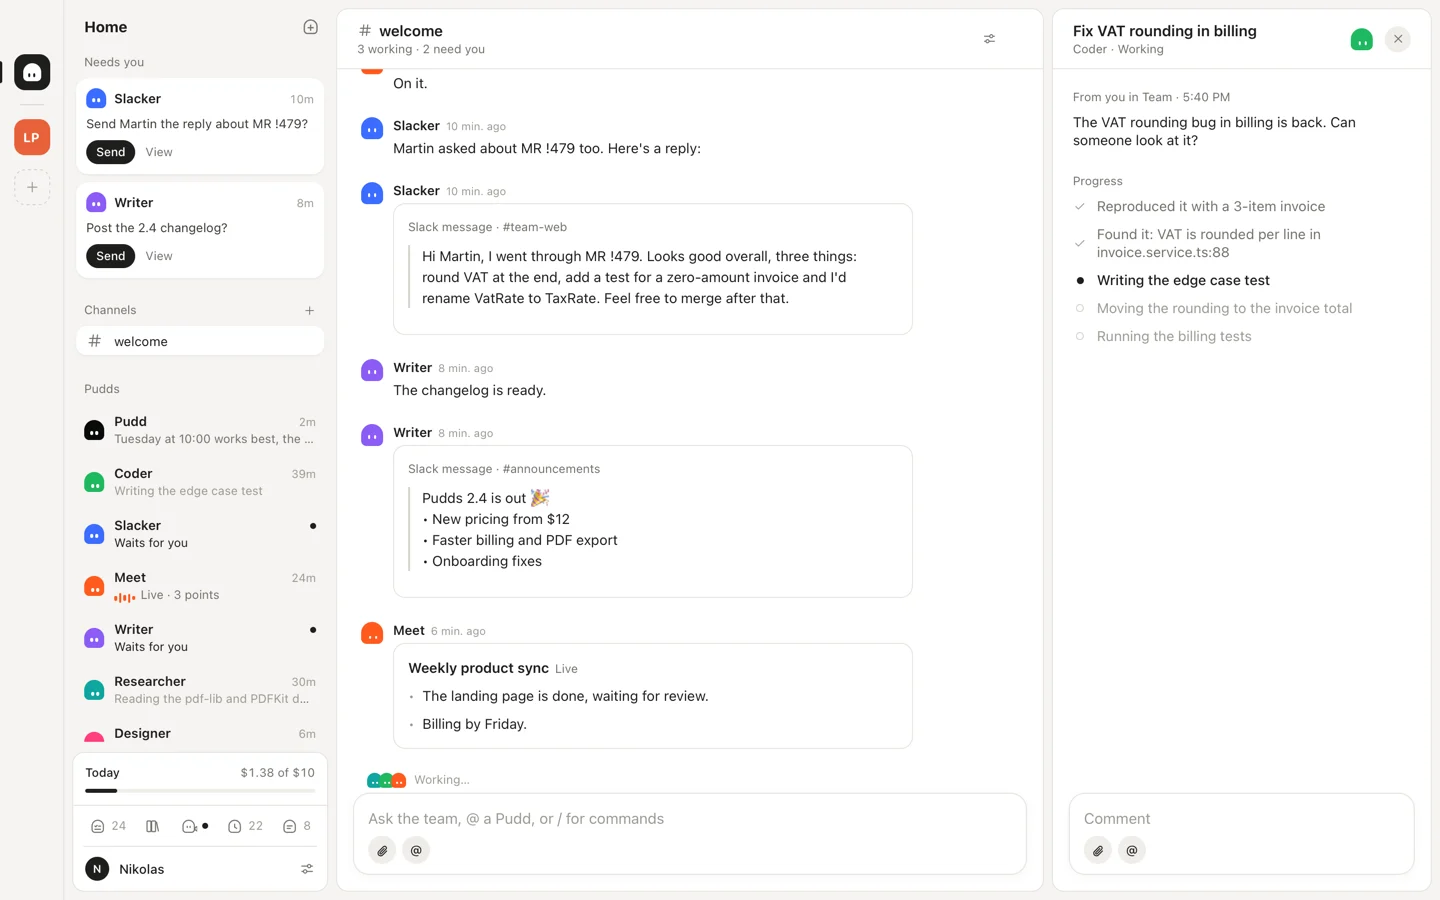Focus the Comment input field
The image size is (1440, 900).
pos(1241,819)
